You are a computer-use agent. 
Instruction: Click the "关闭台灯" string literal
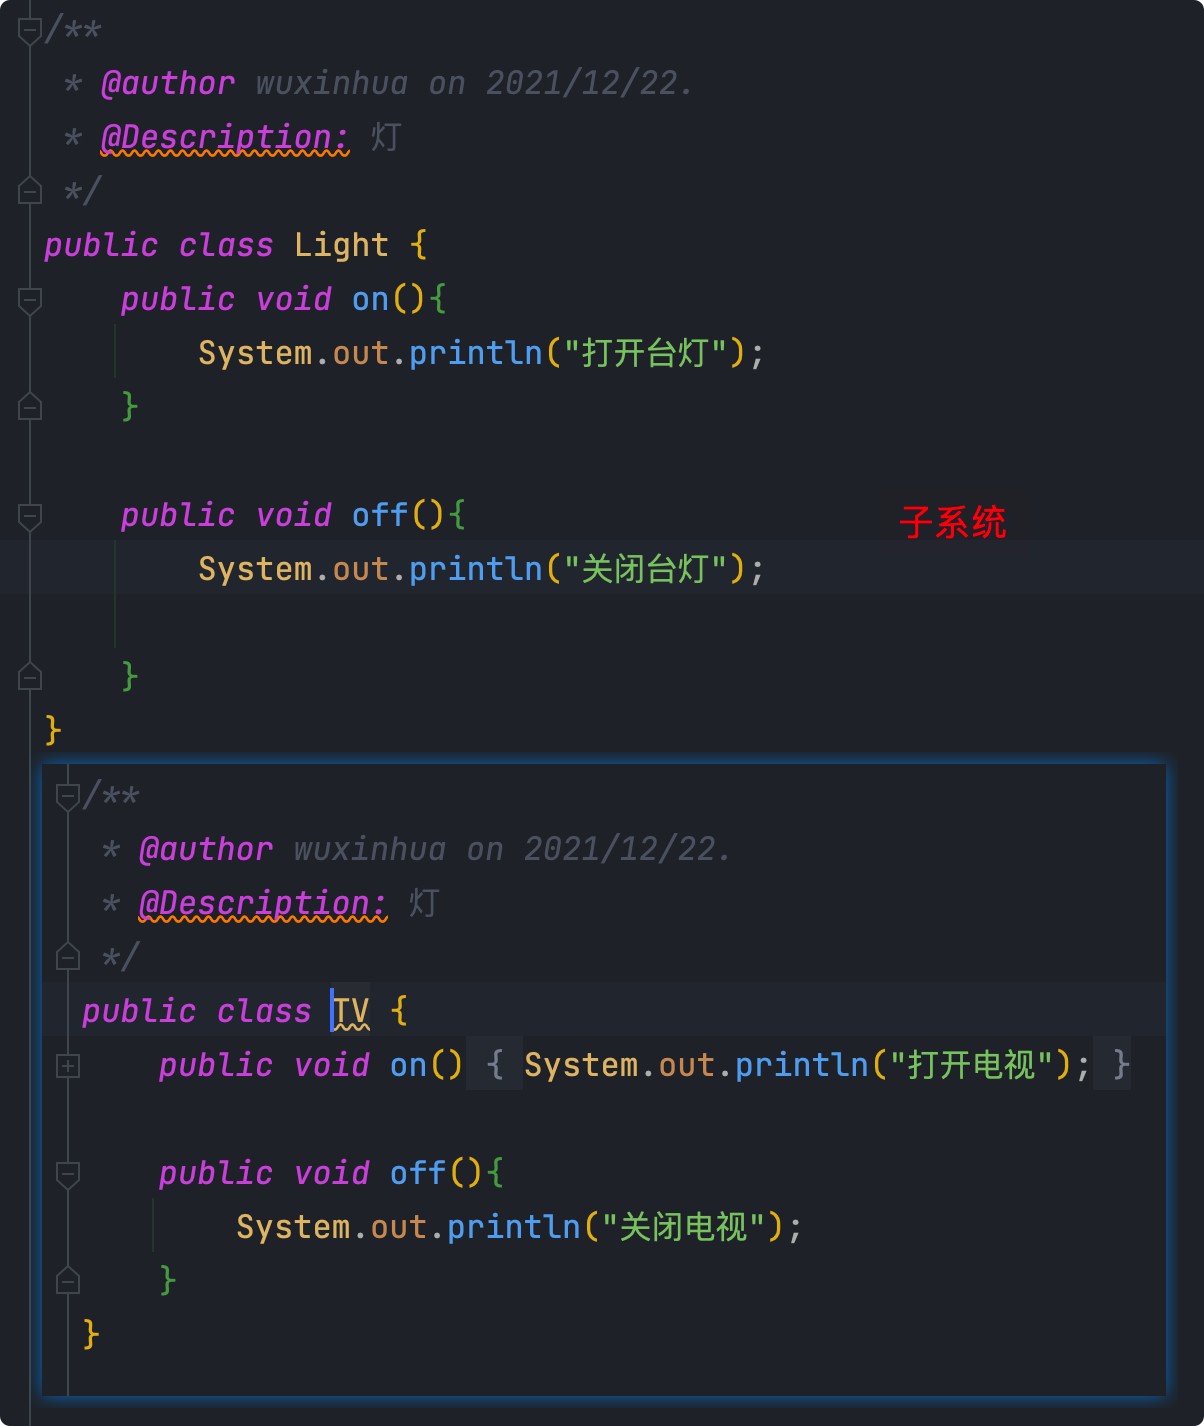[x=644, y=569]
